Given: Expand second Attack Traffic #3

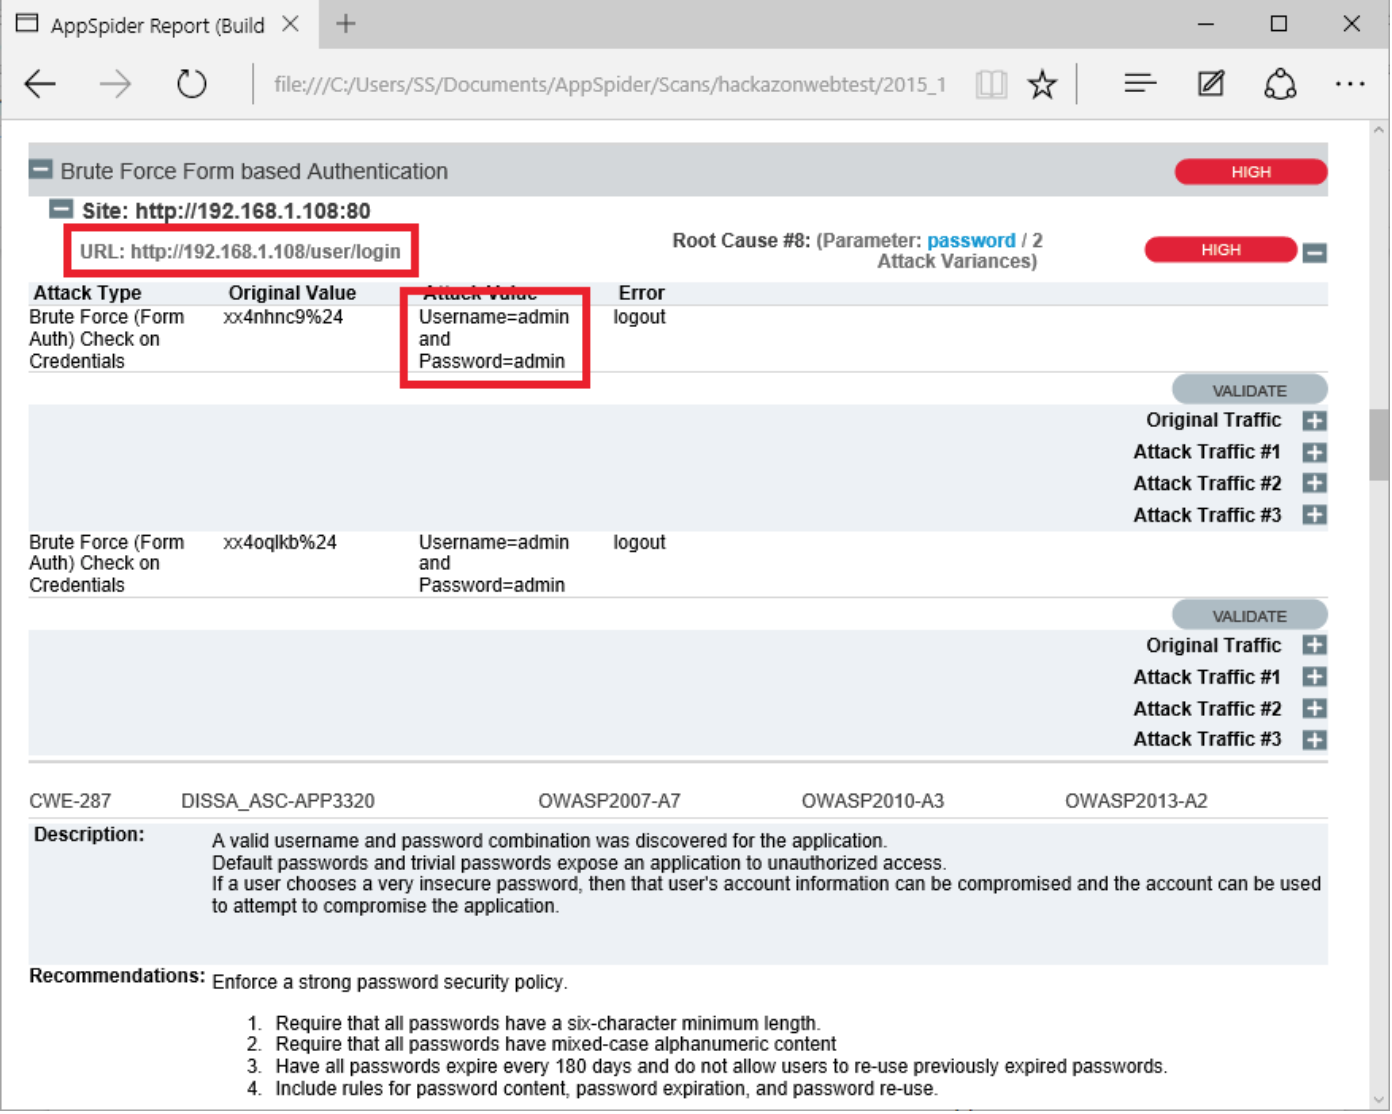Looking at the screenshot, I should (1315, 740).
